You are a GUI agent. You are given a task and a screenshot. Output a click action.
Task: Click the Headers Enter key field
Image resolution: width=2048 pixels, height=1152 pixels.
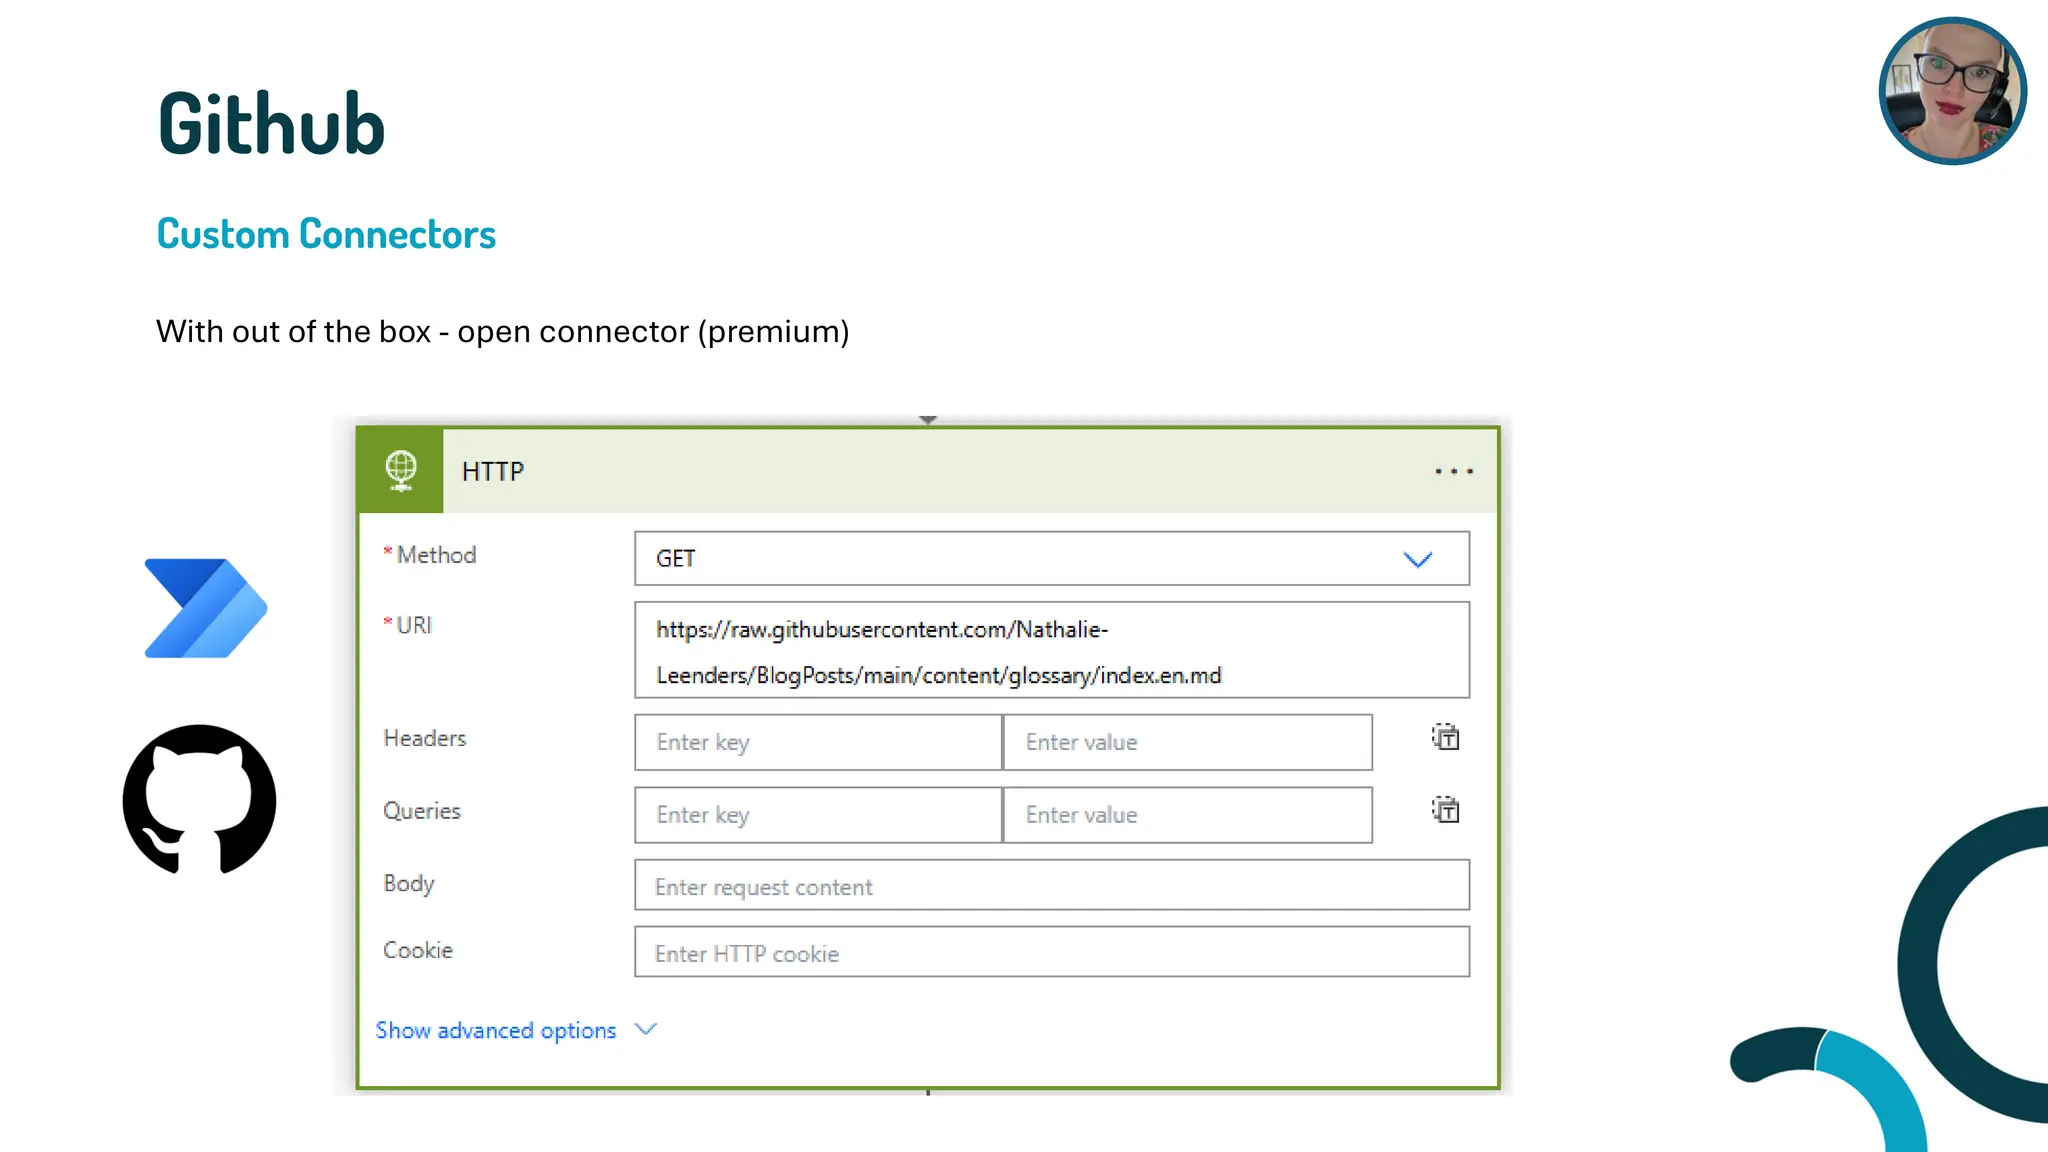(x=818, y=742)
